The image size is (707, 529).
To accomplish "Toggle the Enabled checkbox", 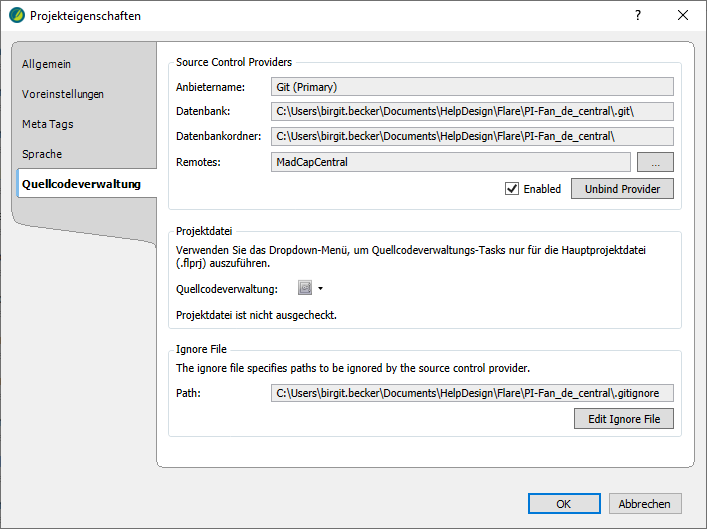I will 512,189.
